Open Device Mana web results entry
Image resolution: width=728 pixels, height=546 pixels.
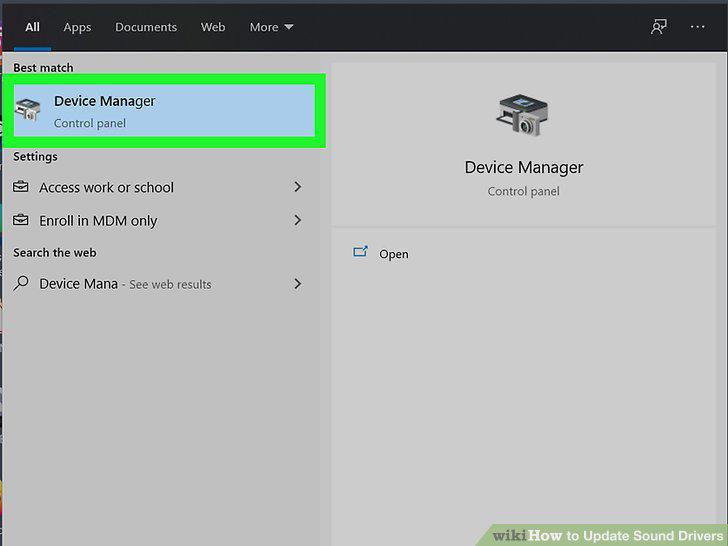pos(158,284)
